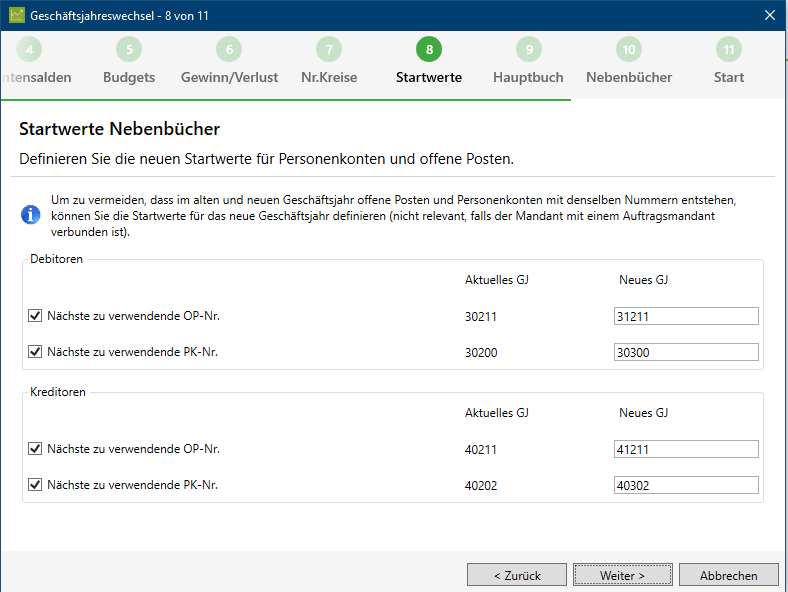Click Kreditoren current PK value 40202
Screen dimensions: 788x592
pos(481,485)
